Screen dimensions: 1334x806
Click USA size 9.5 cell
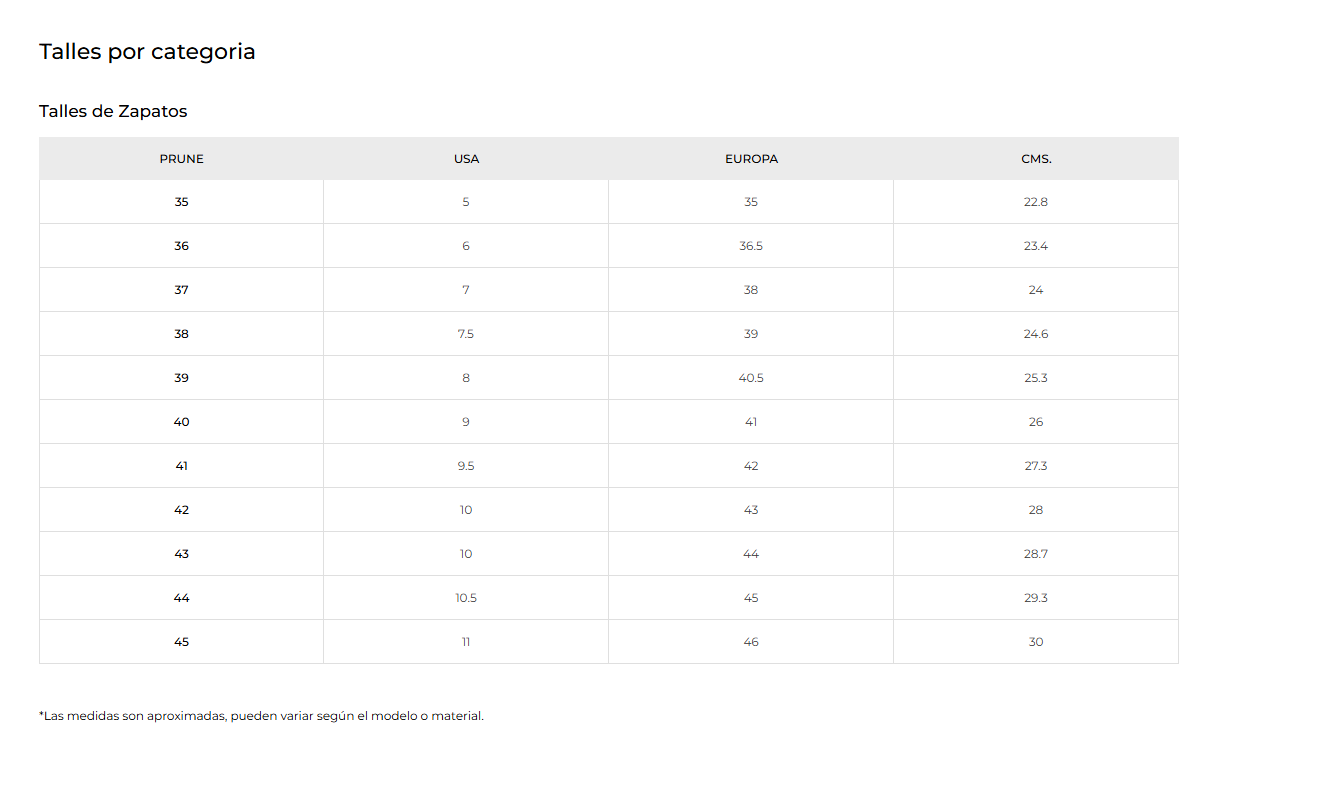[x=466, y=466]
